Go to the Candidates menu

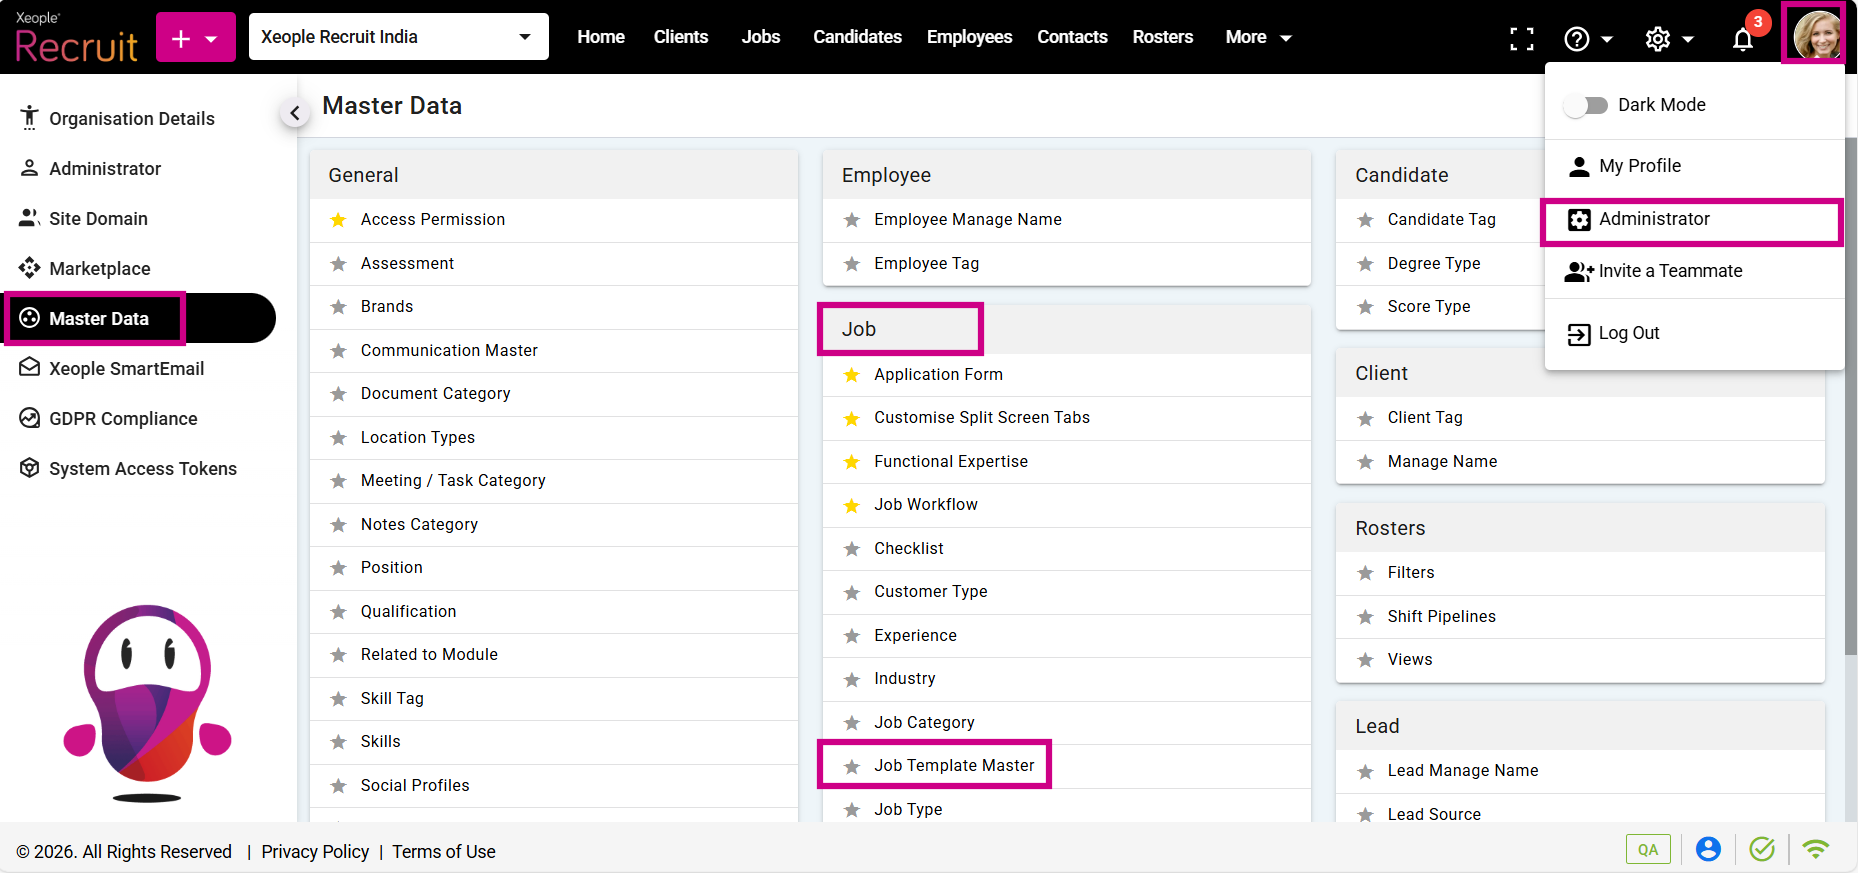(857, 37)
